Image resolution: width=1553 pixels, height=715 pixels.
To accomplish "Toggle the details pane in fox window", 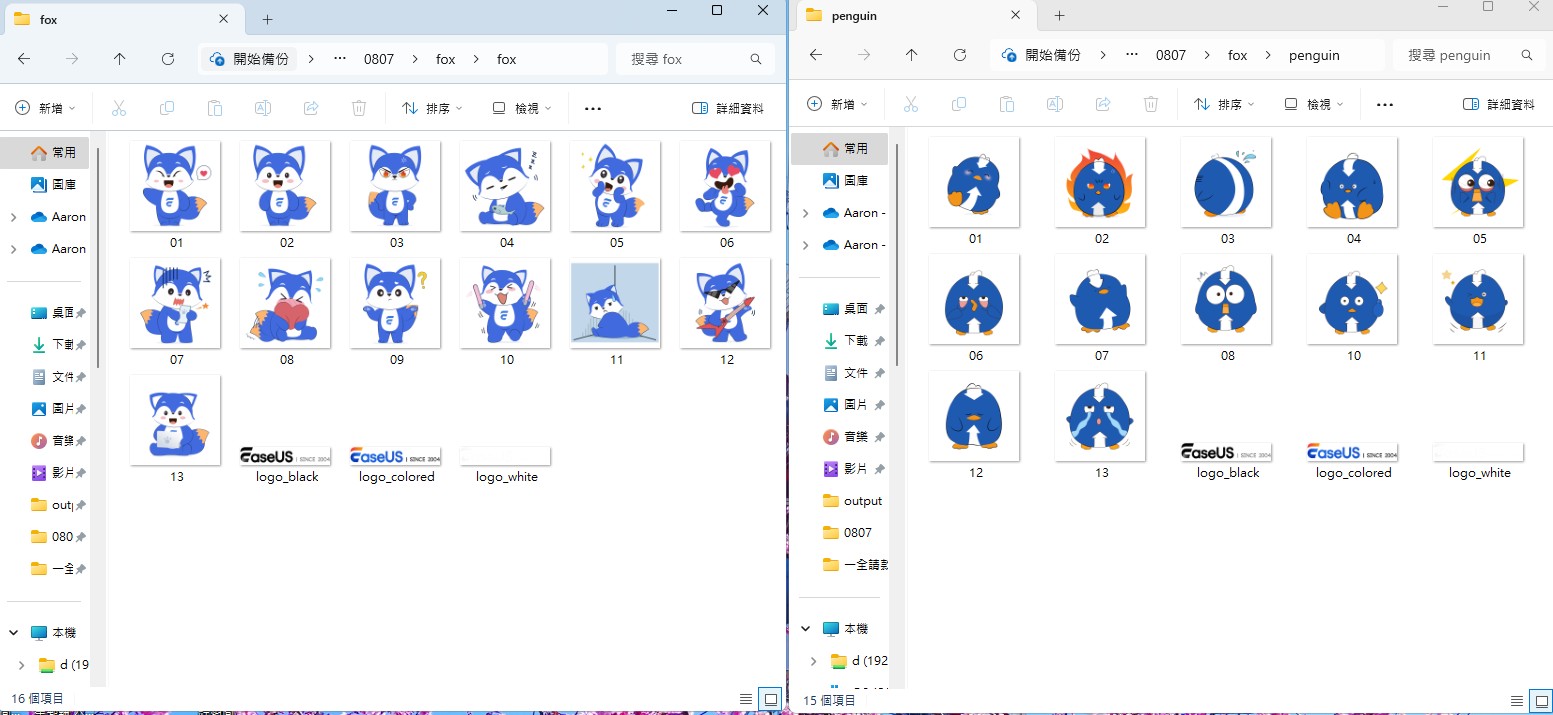I will [728, 108].
